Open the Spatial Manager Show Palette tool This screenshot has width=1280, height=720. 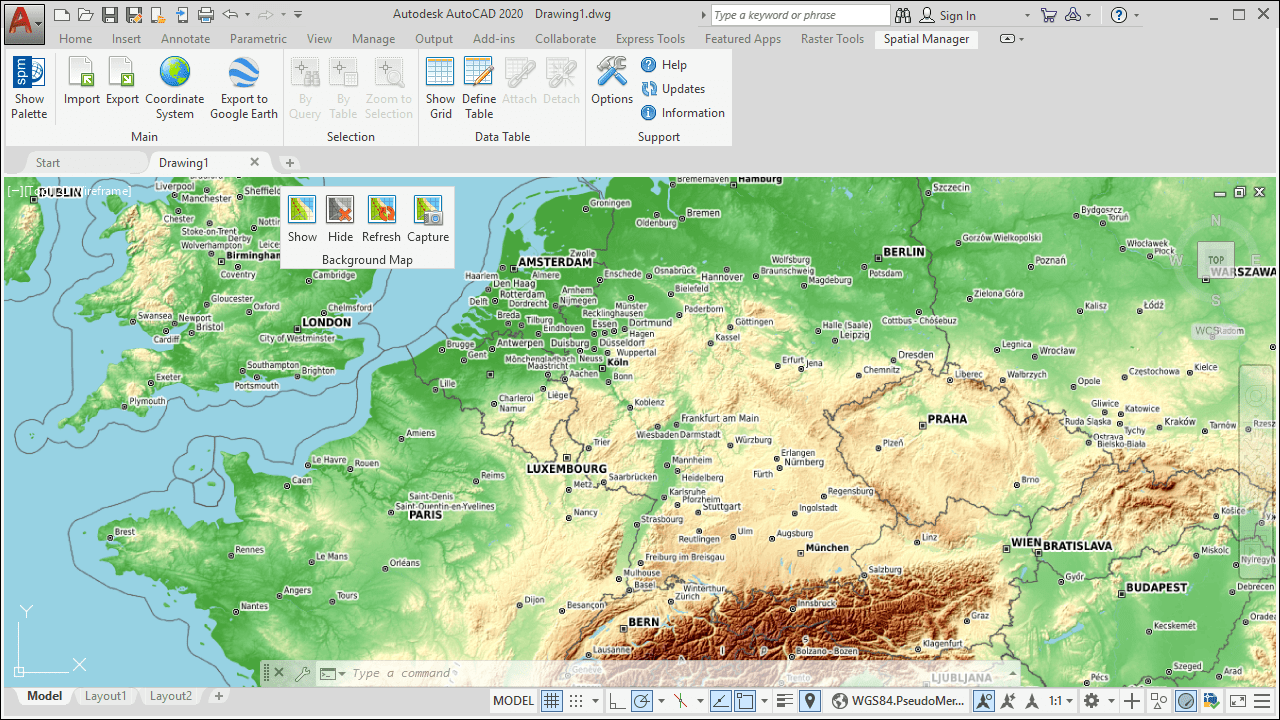click(x=29, y=88)
